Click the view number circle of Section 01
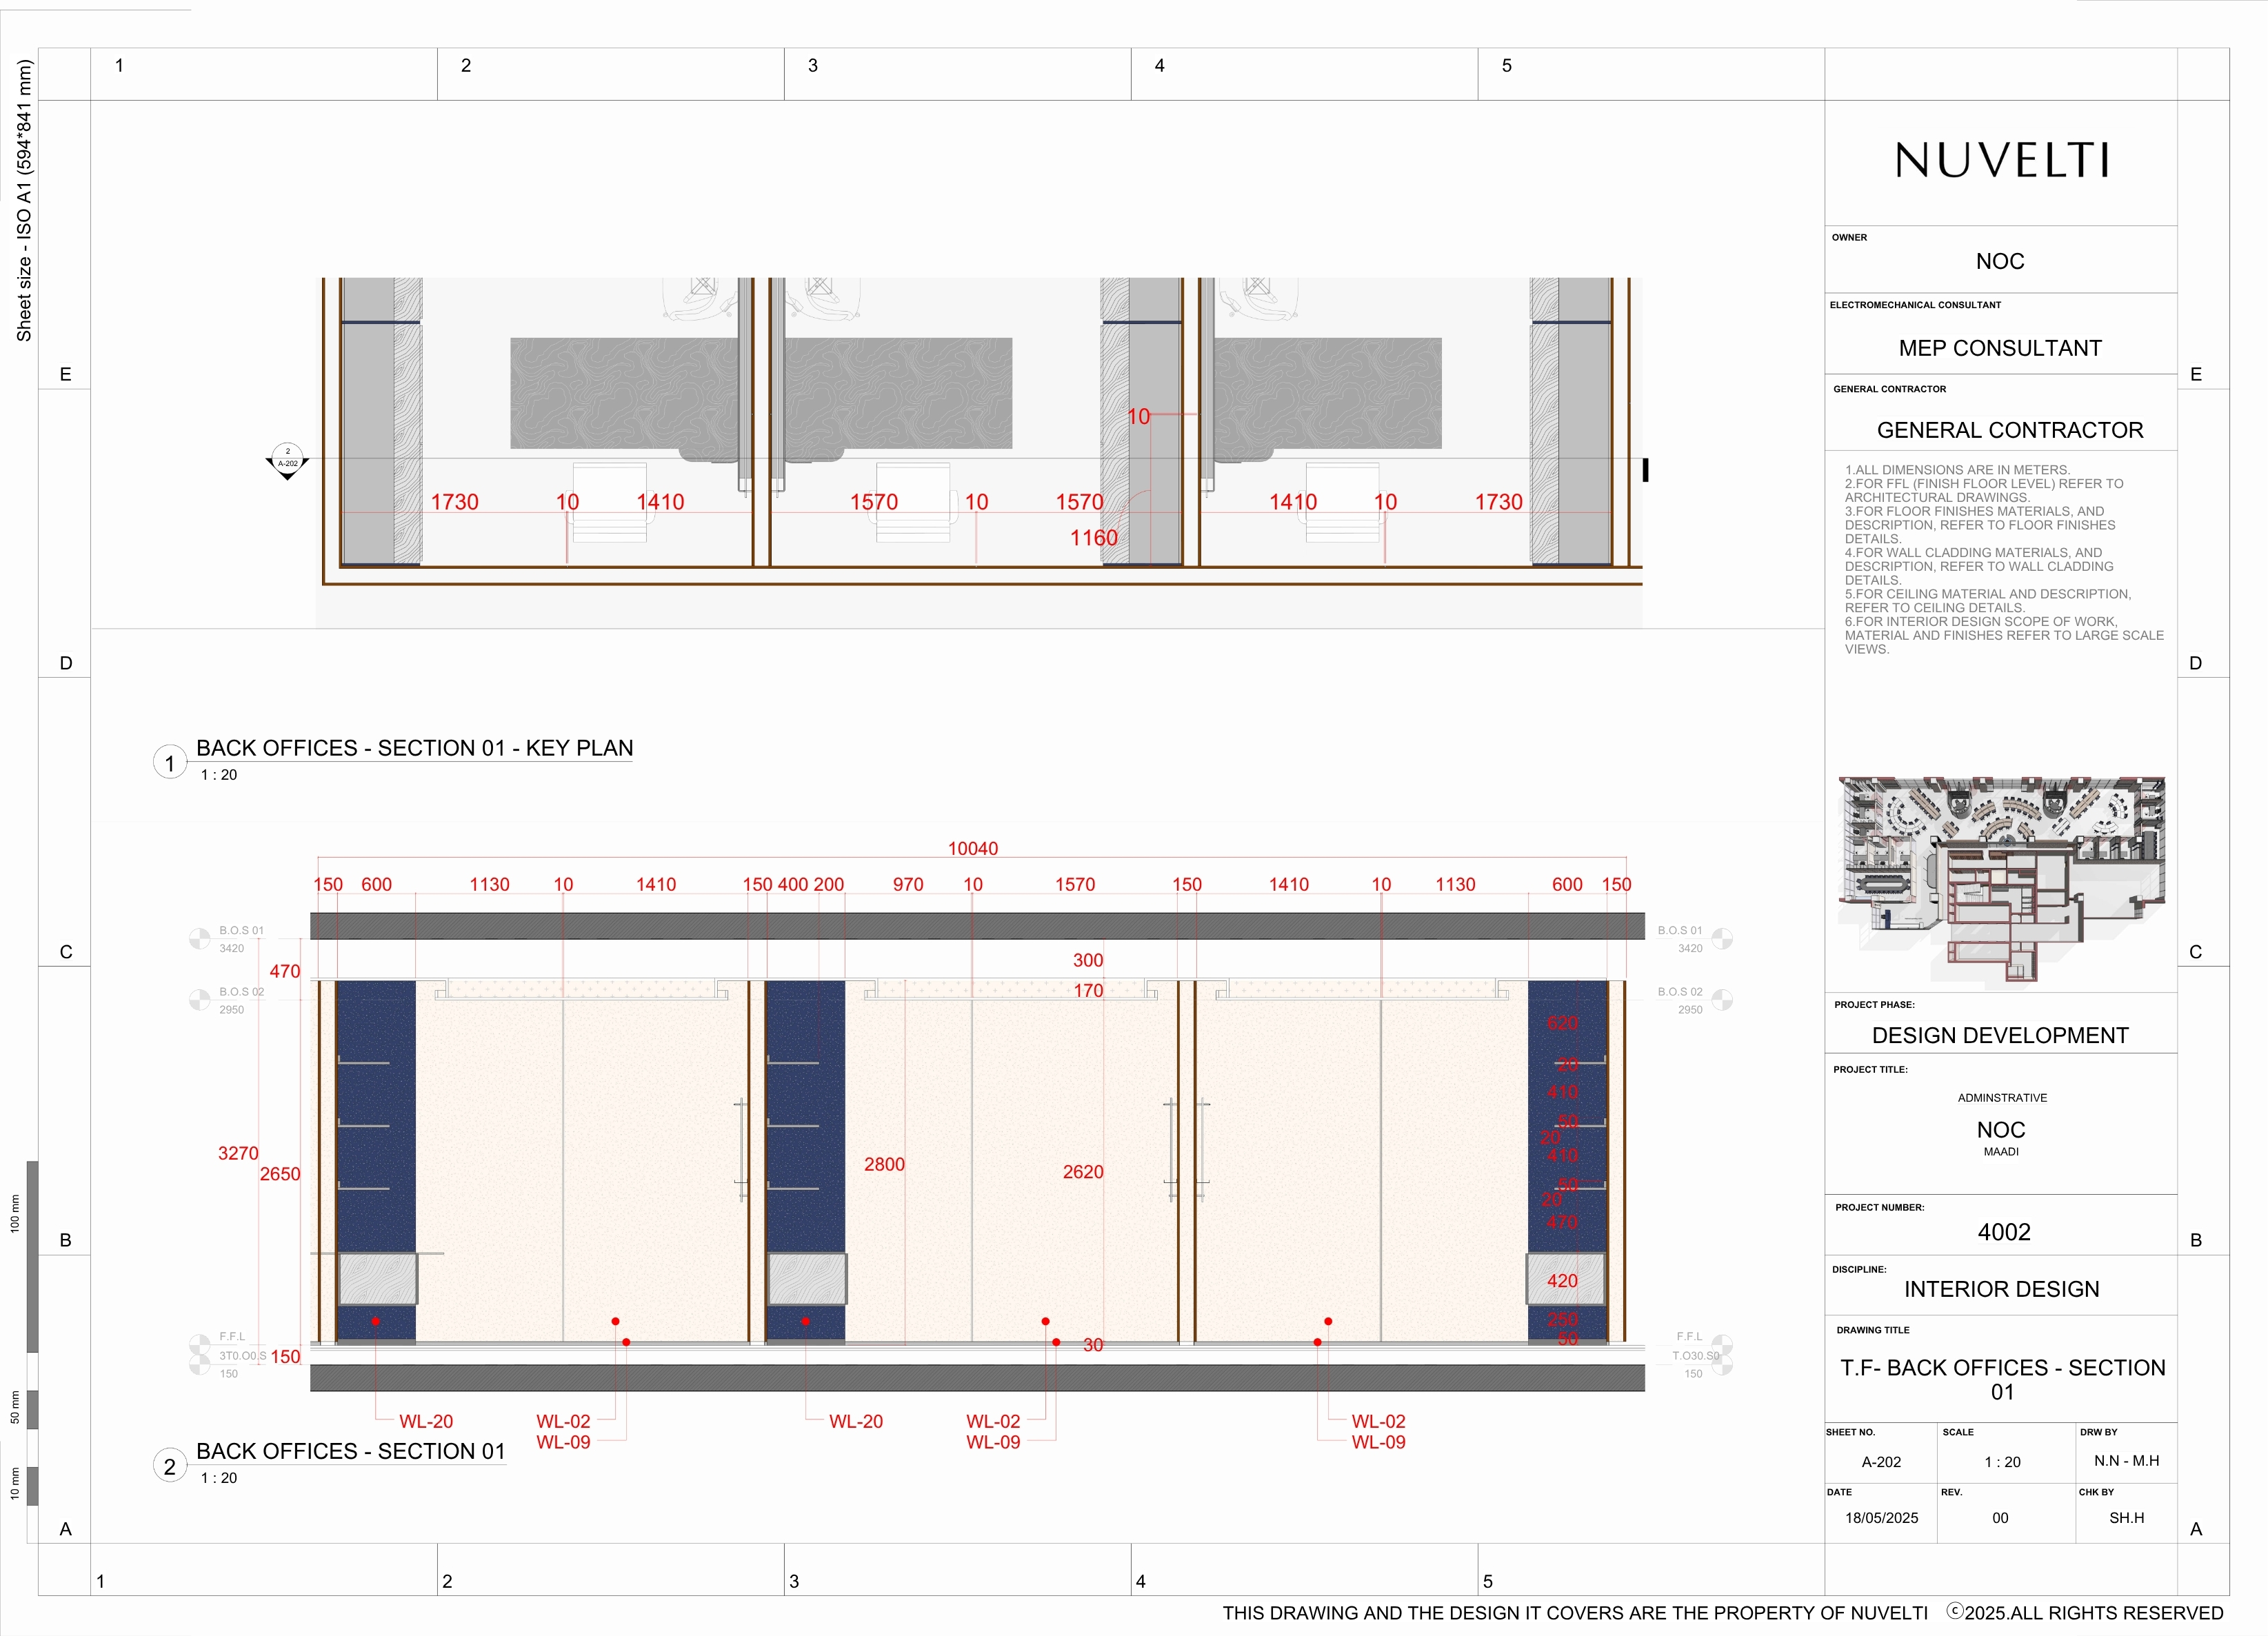Image resolution: width=2268 pixels, height=1636 pixels. coord(170,1466)
